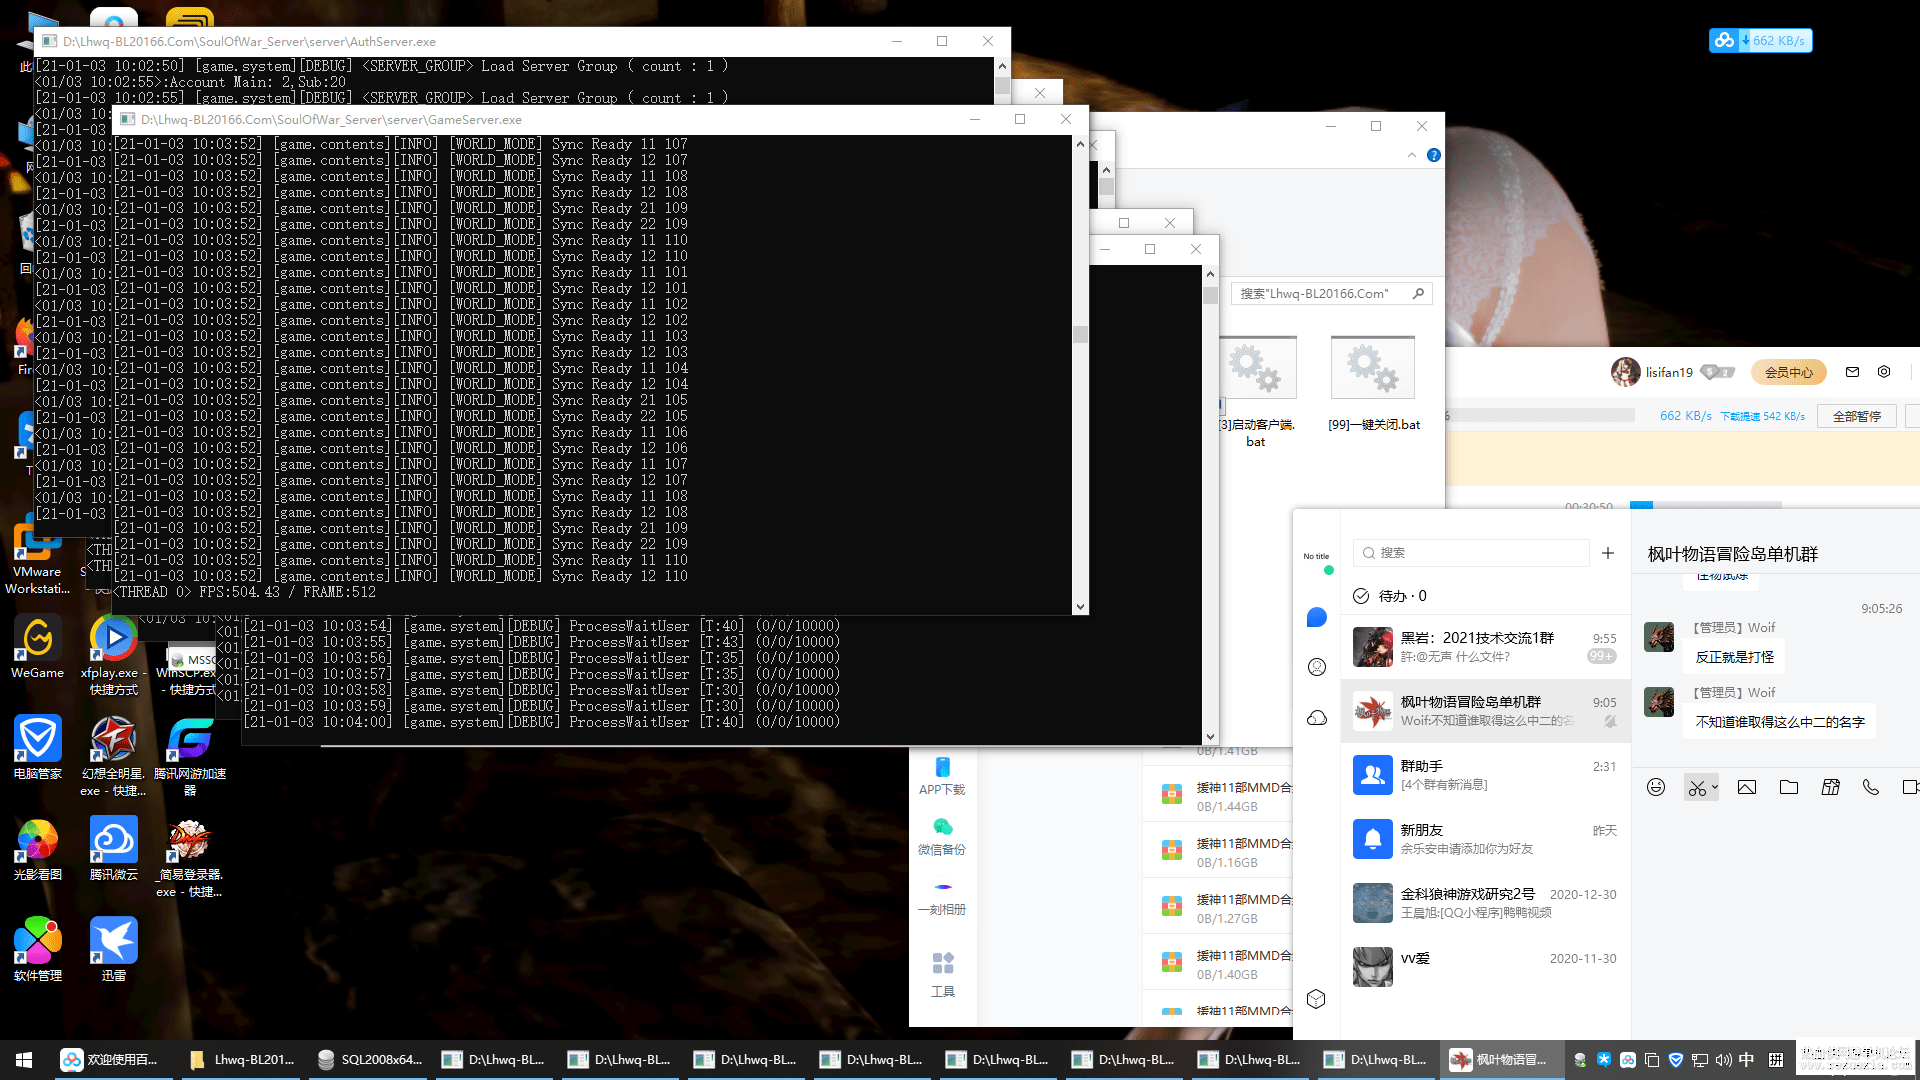The image size is (1920, 1080).
Task: Switch to SQL2008x64... taskbar item
Action: pos(368,1060)
